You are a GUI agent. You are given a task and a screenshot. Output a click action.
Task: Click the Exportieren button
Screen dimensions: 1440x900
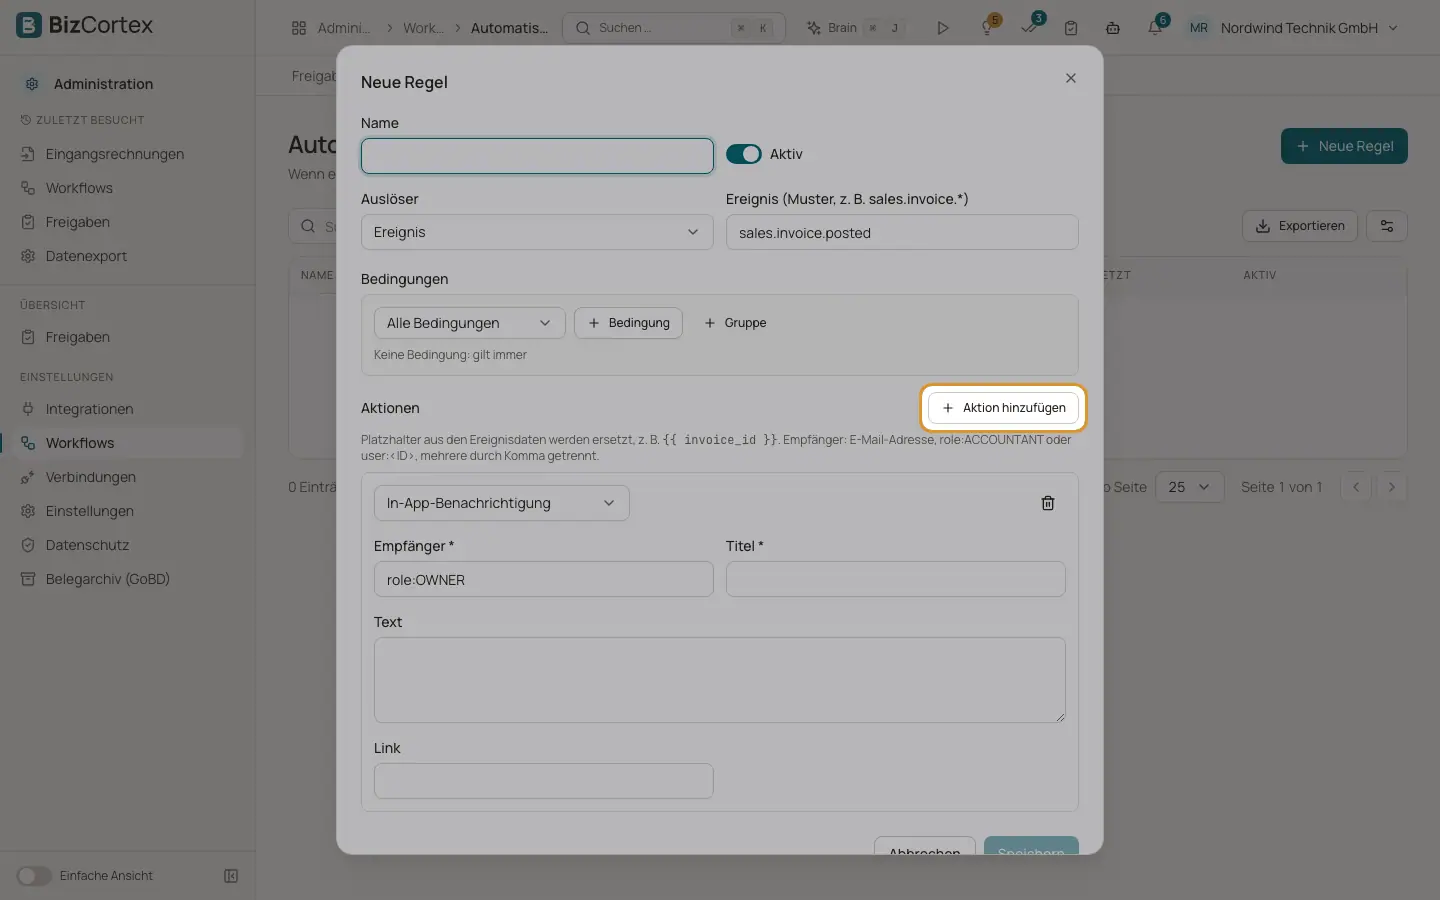(x=1300, y=226)
